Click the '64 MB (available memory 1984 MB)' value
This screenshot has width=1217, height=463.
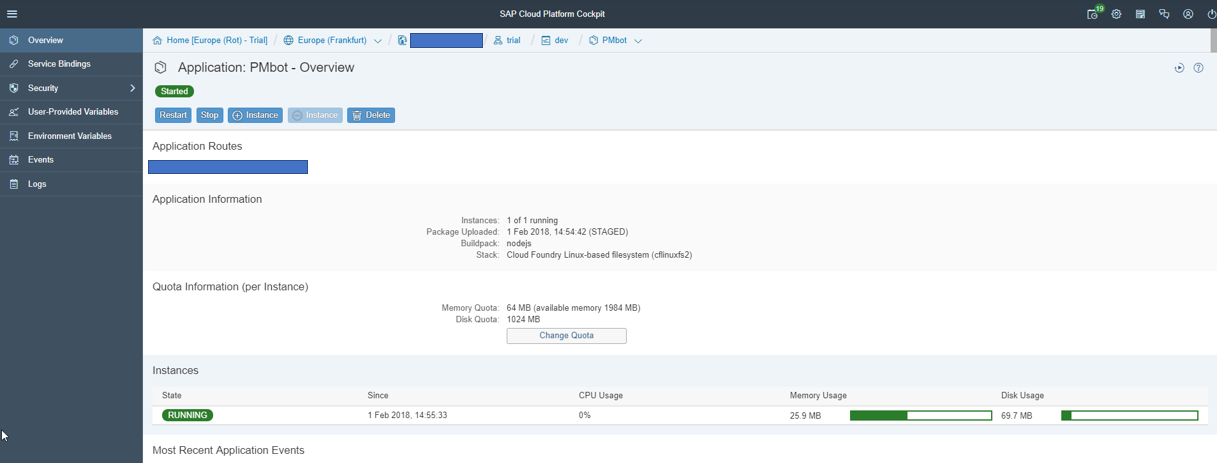click(x=574, y=308)
